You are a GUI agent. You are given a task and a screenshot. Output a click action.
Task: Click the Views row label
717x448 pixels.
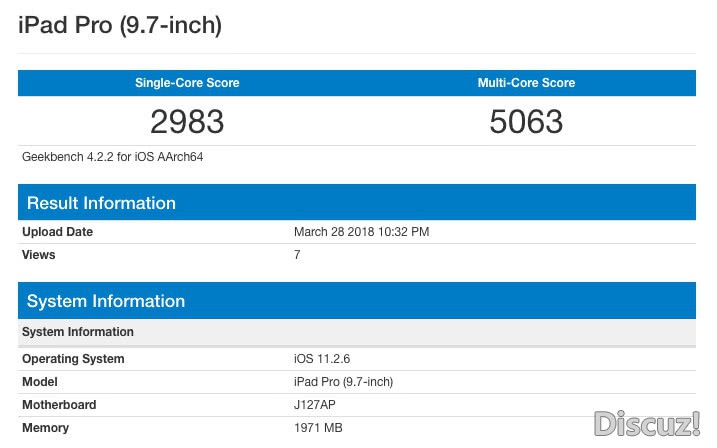(39, 255)
